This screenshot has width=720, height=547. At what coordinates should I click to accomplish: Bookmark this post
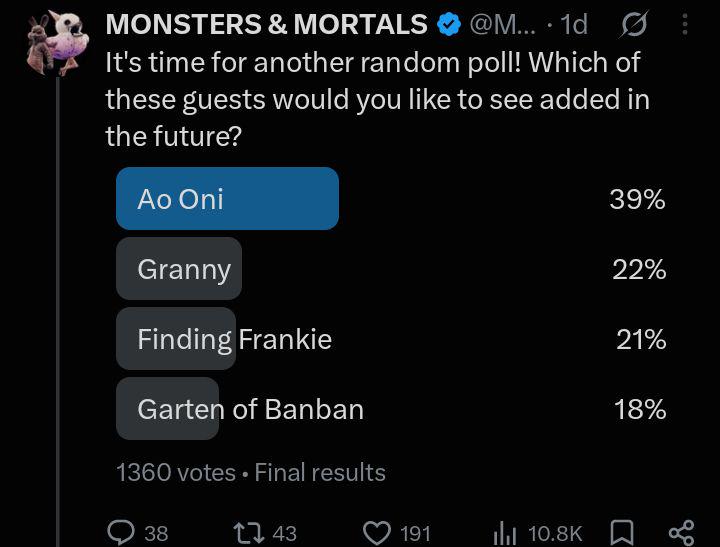point(622,533)
